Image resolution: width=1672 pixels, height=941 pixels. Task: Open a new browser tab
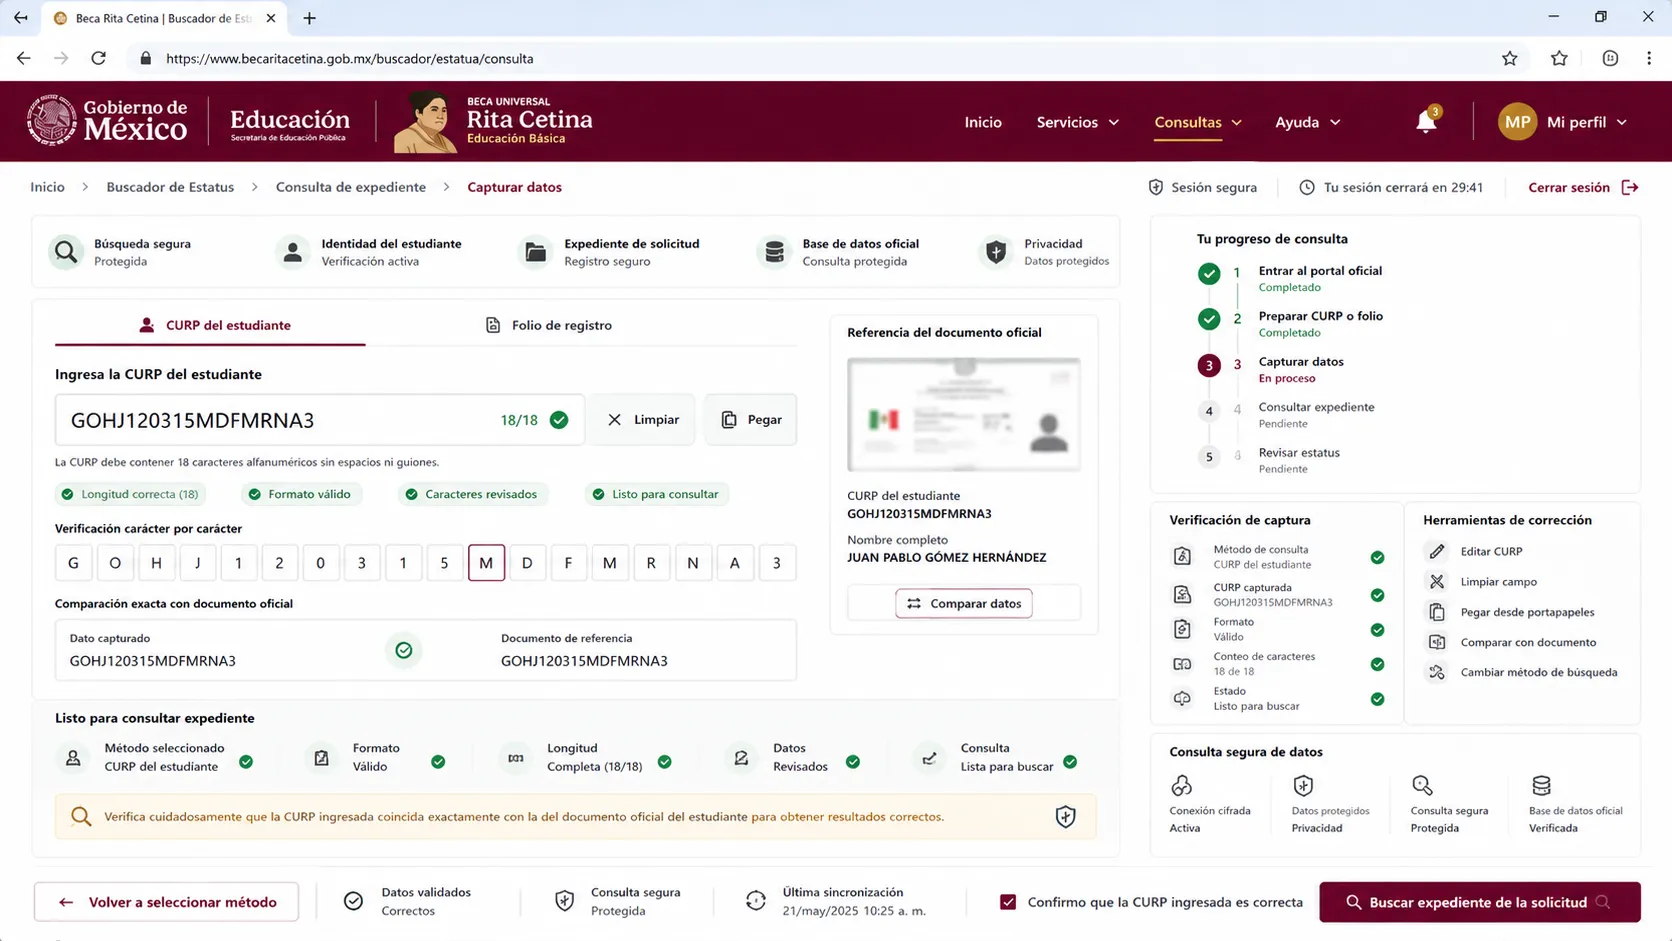[309, 18]
